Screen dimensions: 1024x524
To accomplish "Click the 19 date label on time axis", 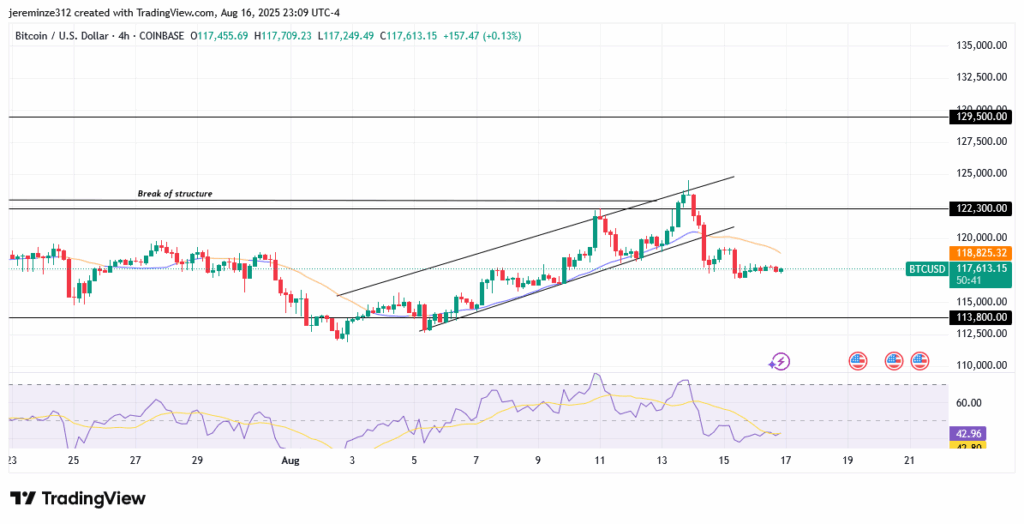I will click(848, 461).
